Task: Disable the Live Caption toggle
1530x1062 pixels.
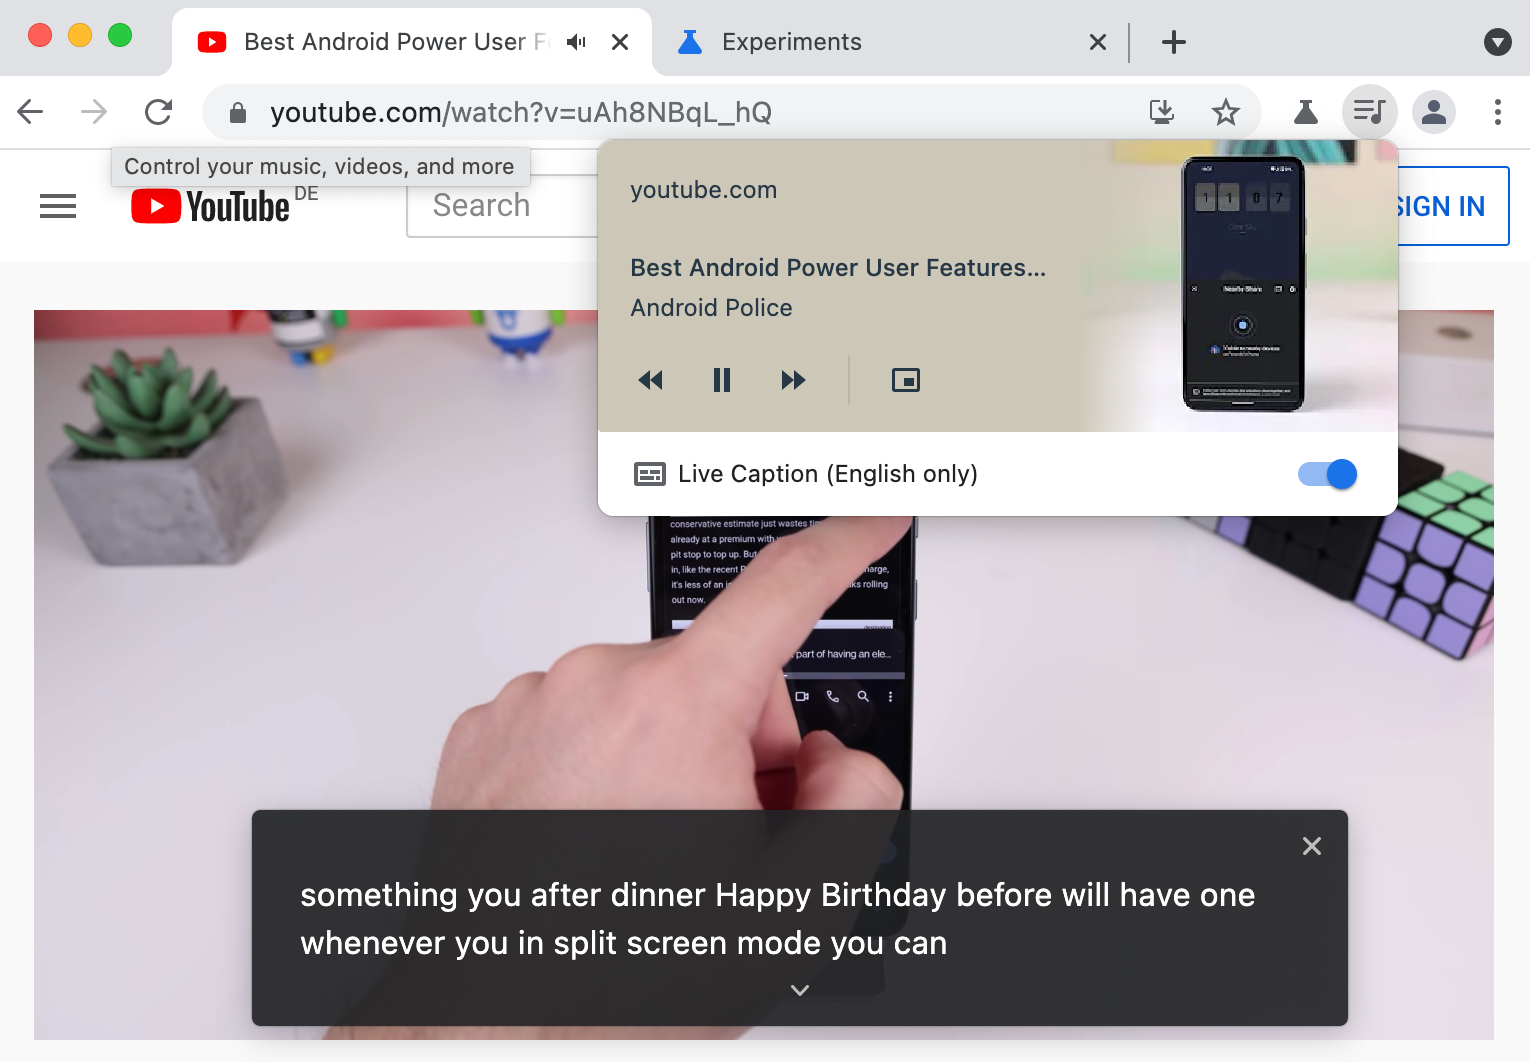Action: [1326, 474]
